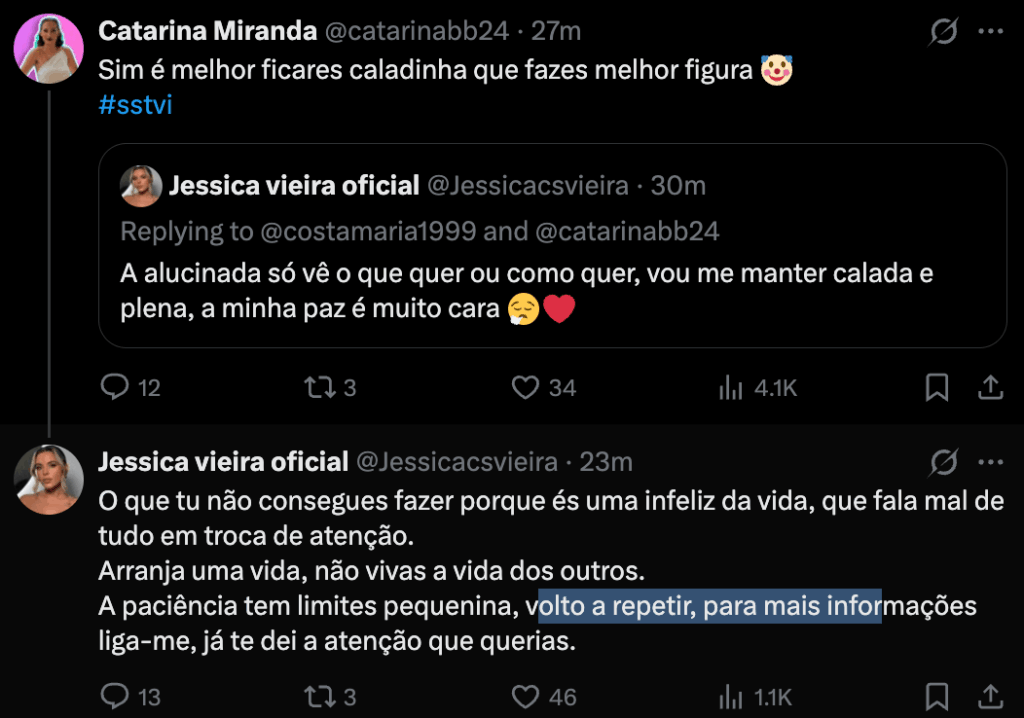
Task: Like Jessica vieira's reply with 46 likes
Action: point(526,695)
